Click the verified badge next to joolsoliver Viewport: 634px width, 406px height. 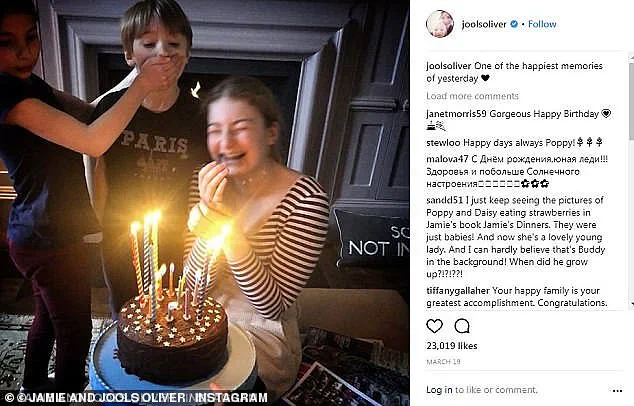click(x=513, y=24)
